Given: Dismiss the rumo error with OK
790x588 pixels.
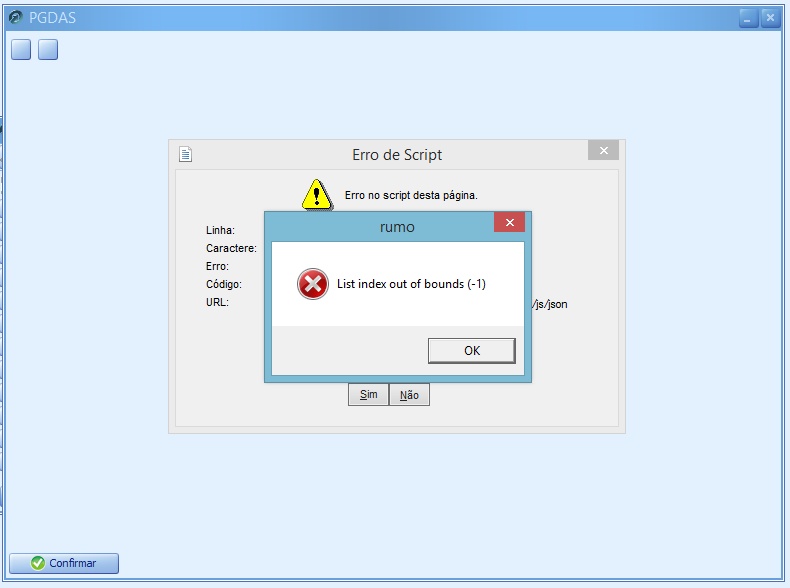Looking at the screenshot, I should pyautogui.click(x=472, y=351).
